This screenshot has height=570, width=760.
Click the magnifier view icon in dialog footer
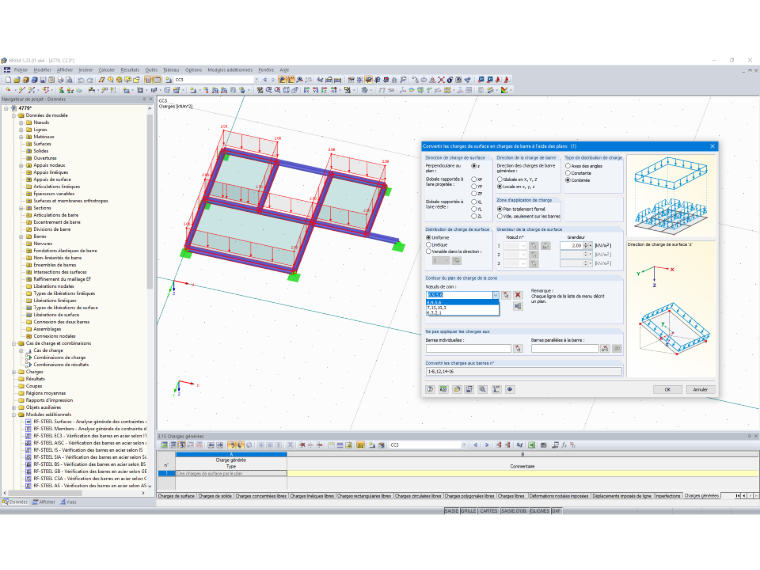coord(483,389)
